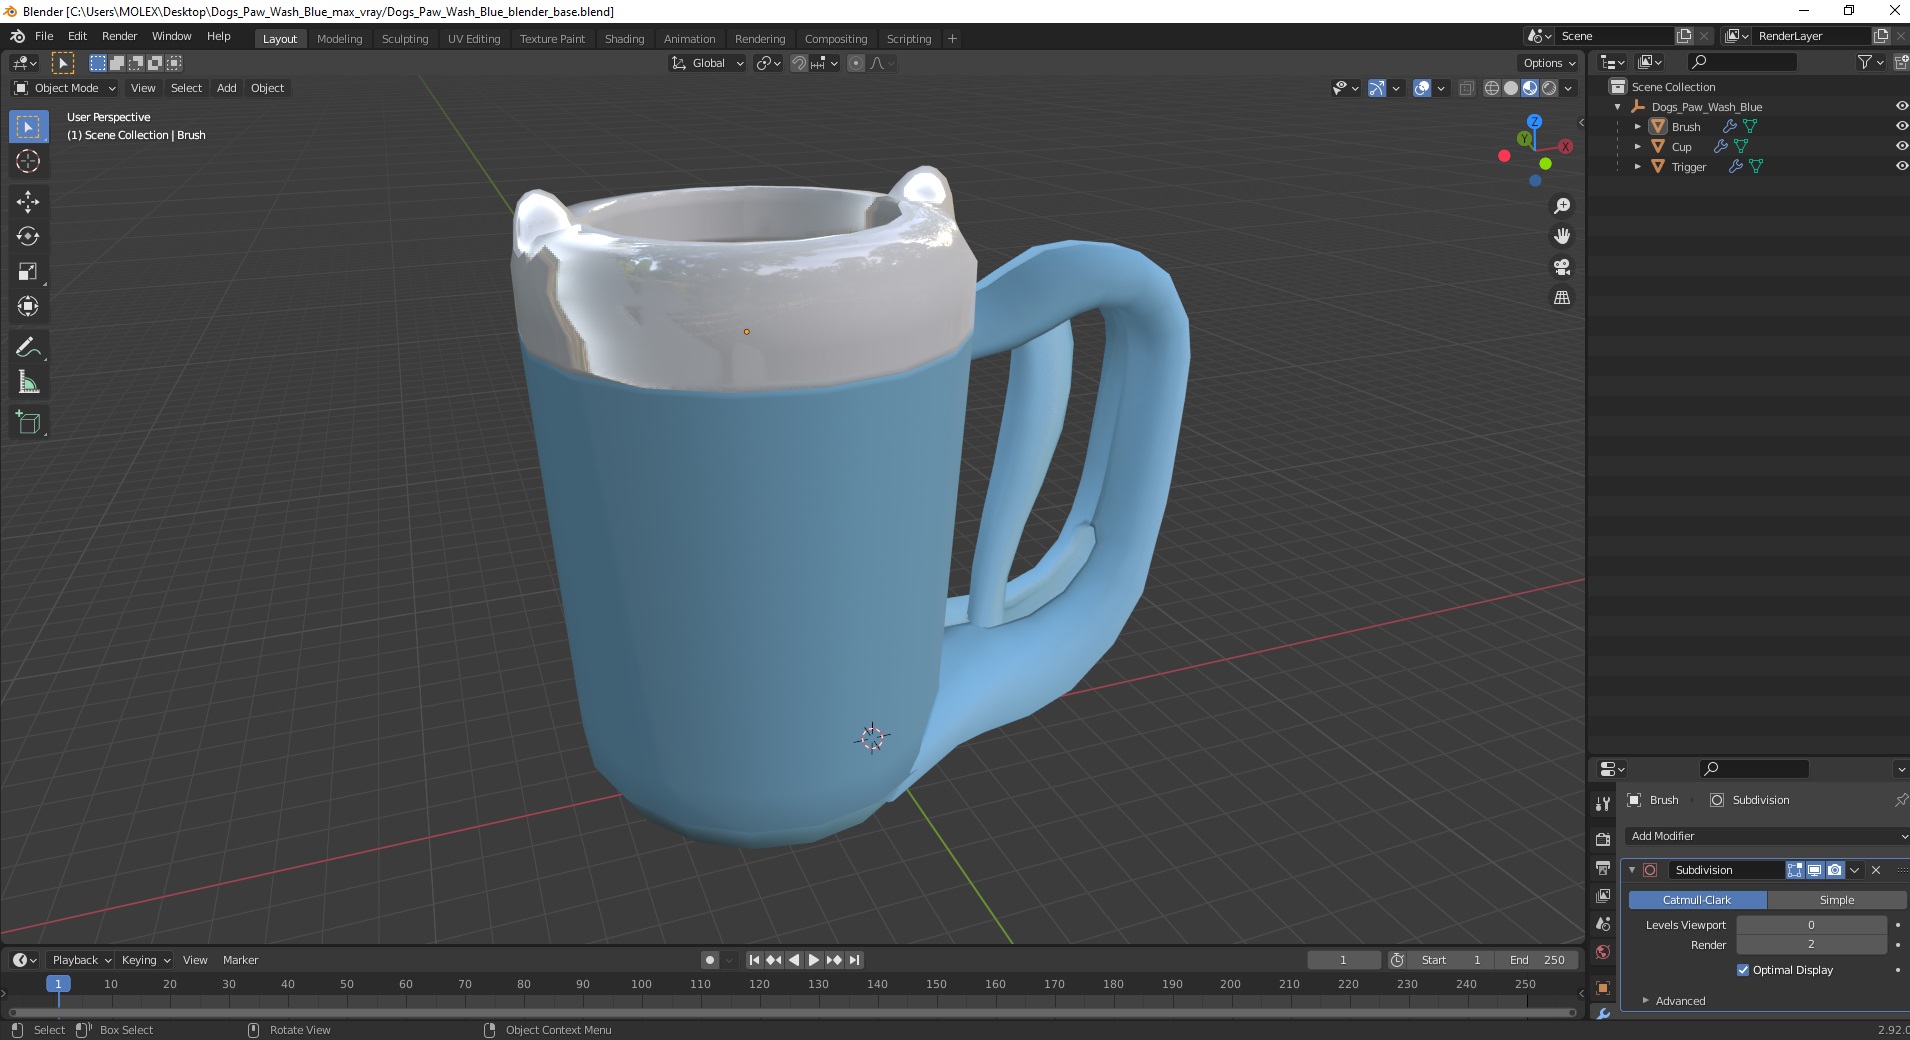This screenshot has width=1910, height=1040.
Task: Open the Render menu
Action: [x=119, y=36]
